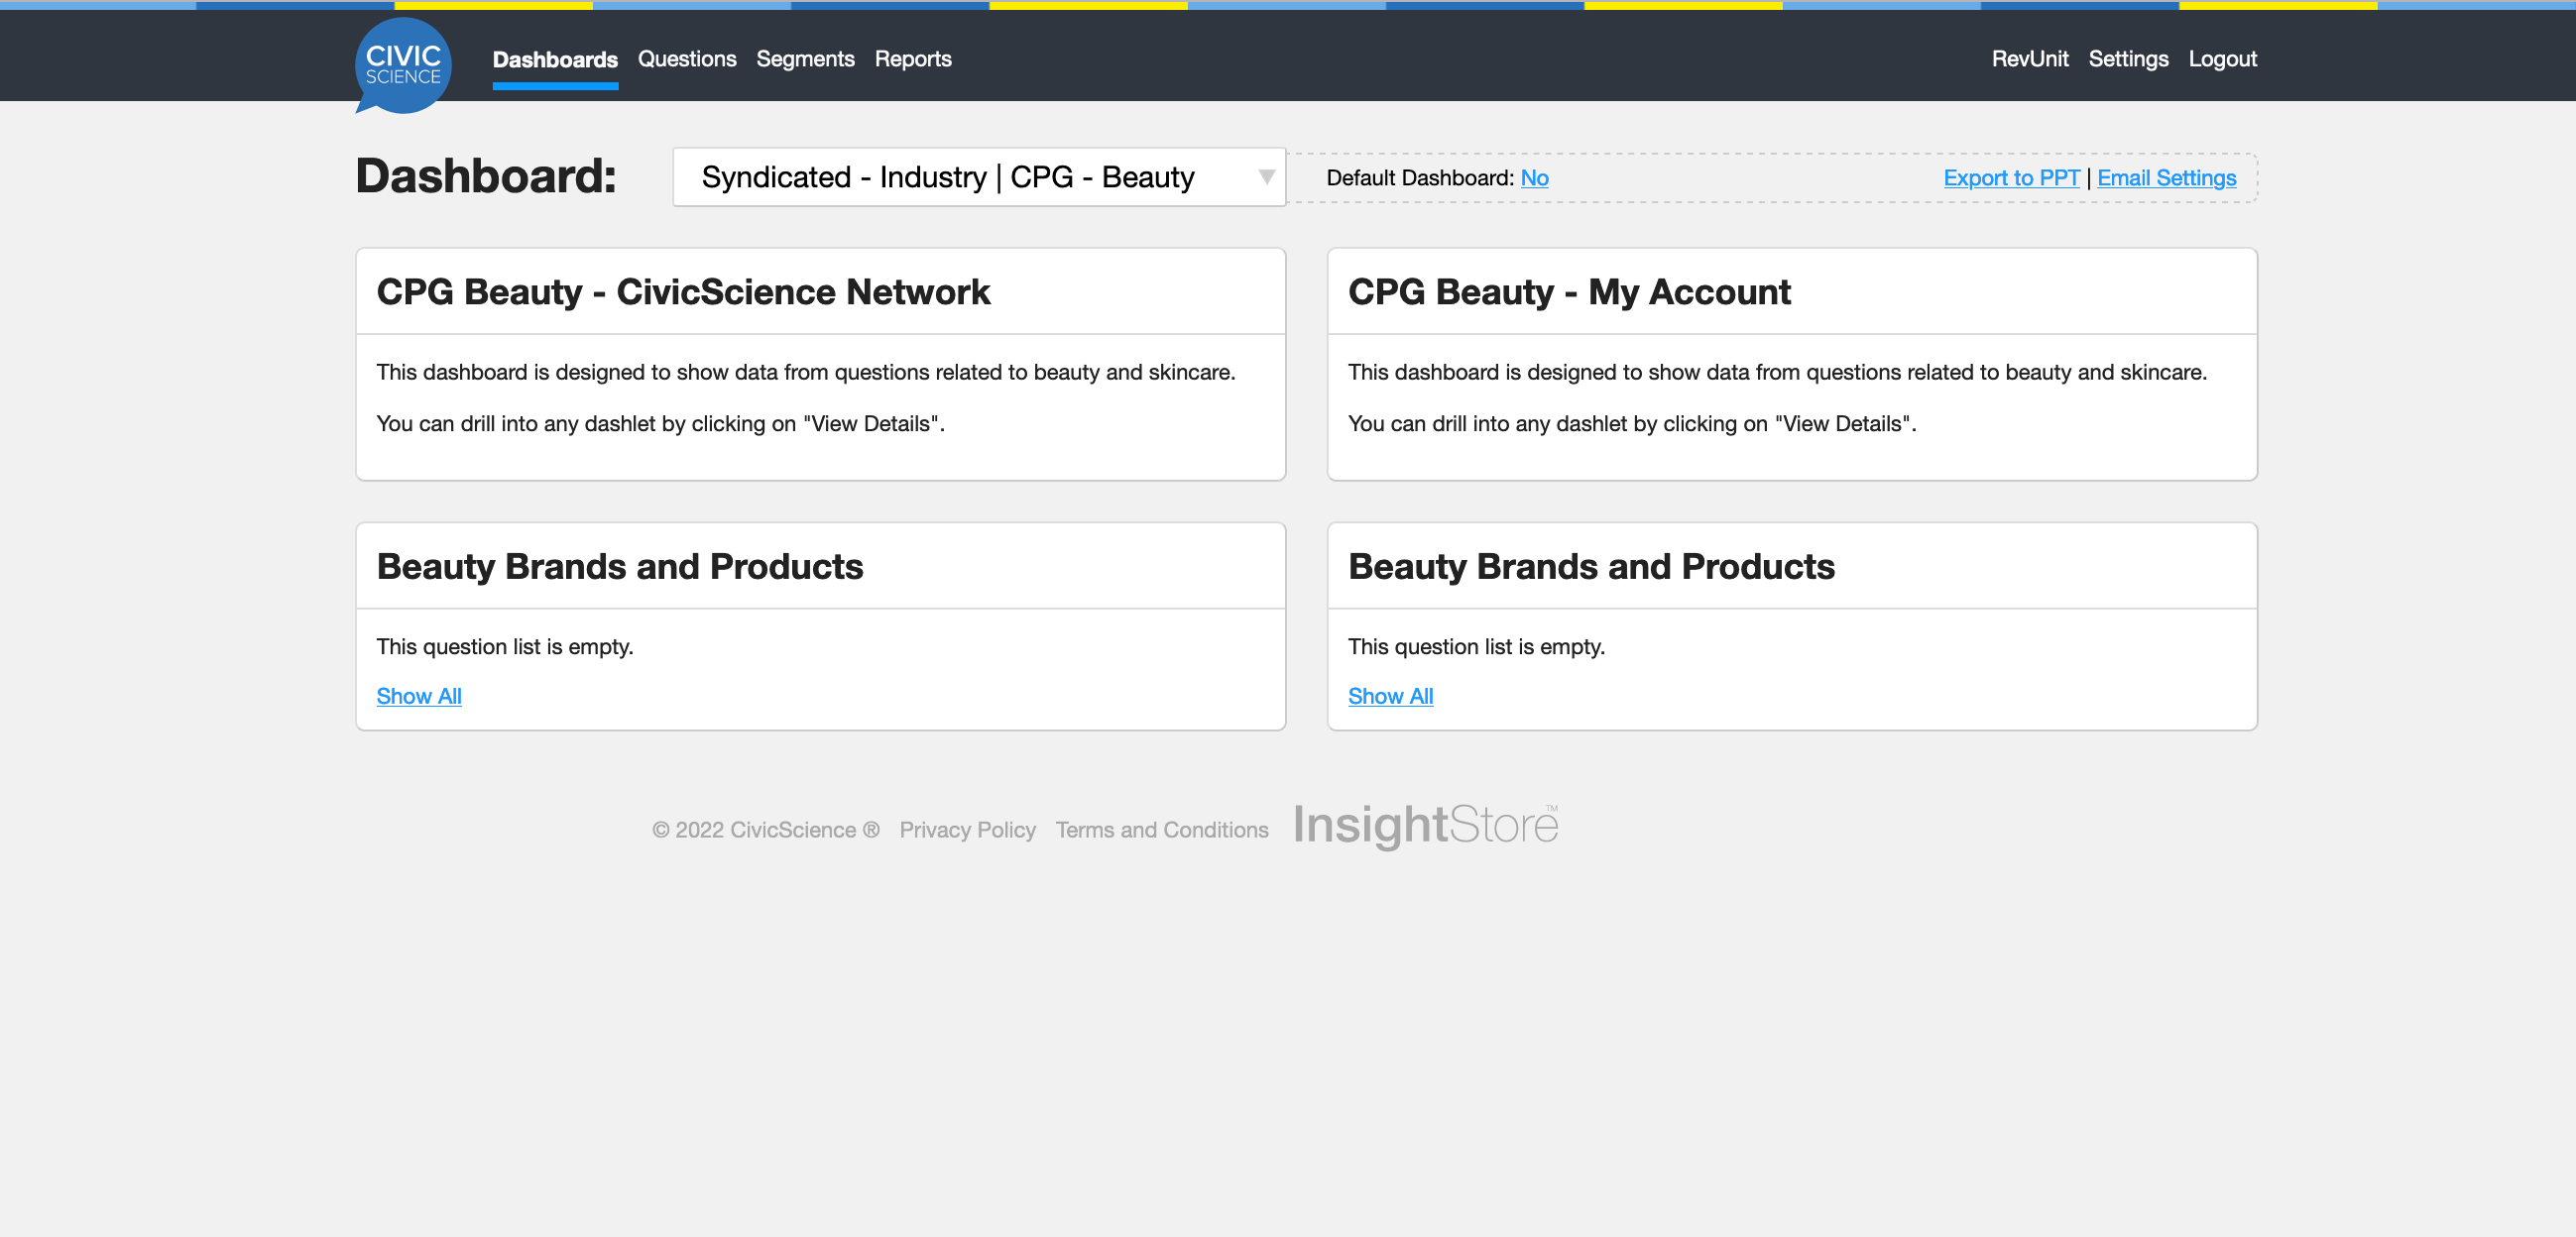Screen dimensions: 2576x1237
Task: Click Logout in the navigation bar
Action: (x=2222, y=59)
